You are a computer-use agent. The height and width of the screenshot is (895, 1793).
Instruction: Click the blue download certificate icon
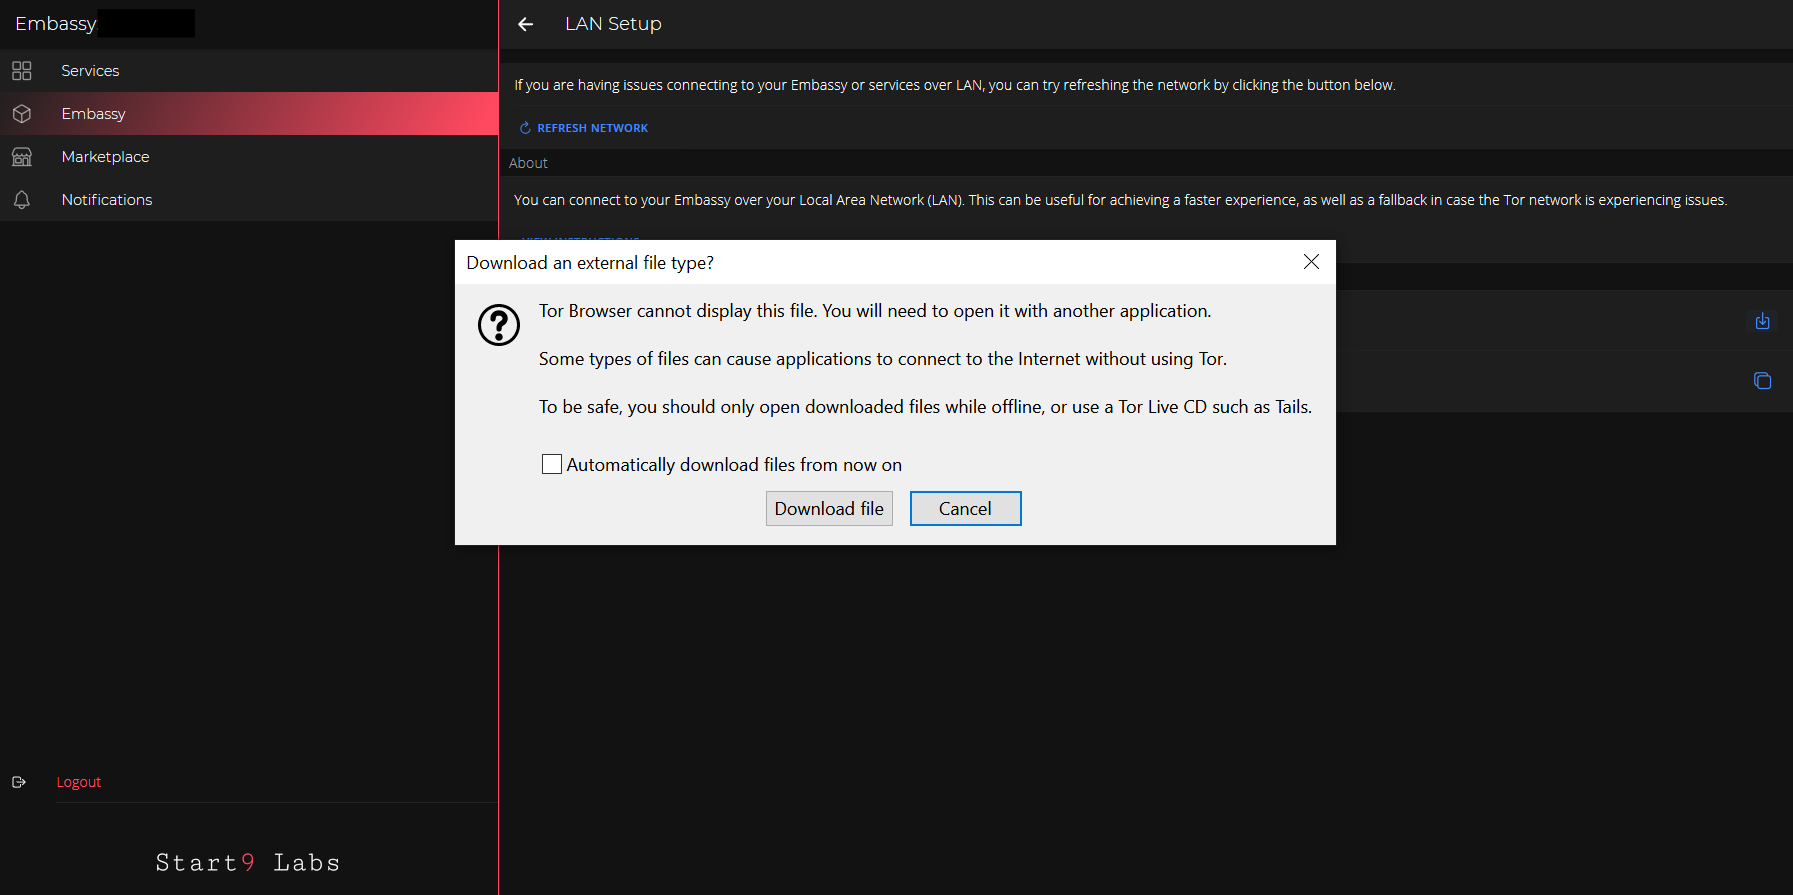[1762, 321]
